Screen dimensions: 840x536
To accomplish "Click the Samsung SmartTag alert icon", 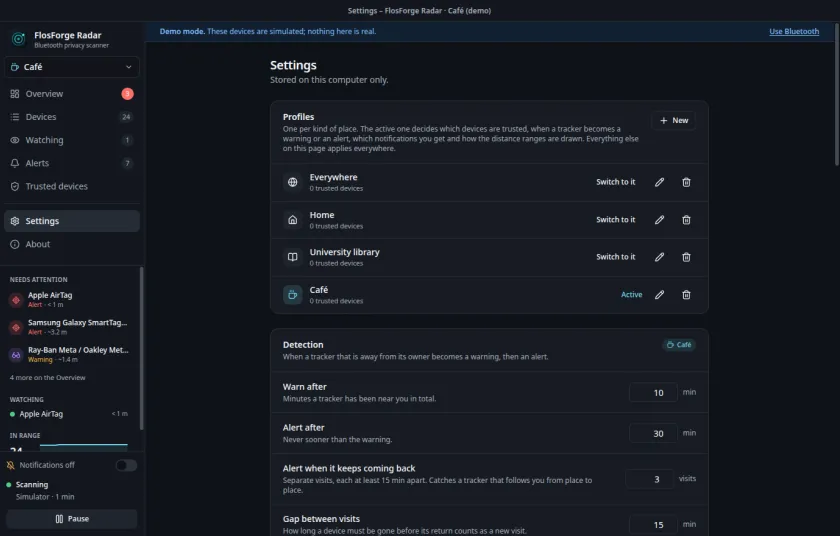I will pyautogui.click(x=16, y=327).
